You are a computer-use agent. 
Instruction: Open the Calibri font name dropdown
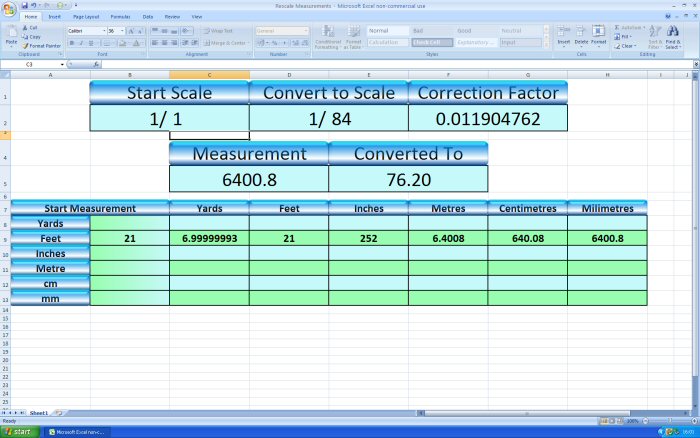101,31
